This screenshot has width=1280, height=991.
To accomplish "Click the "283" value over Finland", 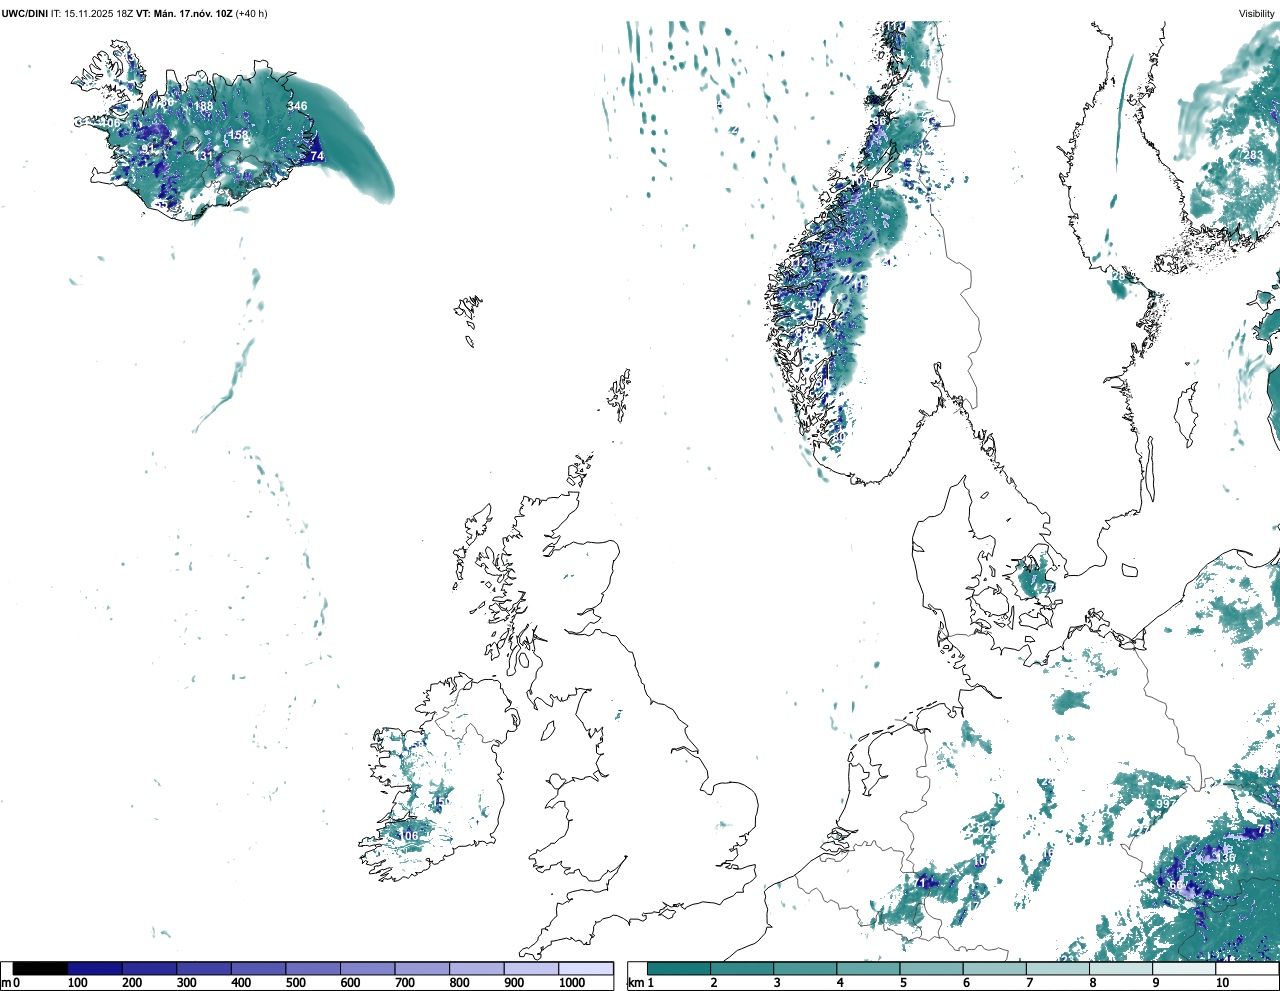I will click(x=1253, y=155).
